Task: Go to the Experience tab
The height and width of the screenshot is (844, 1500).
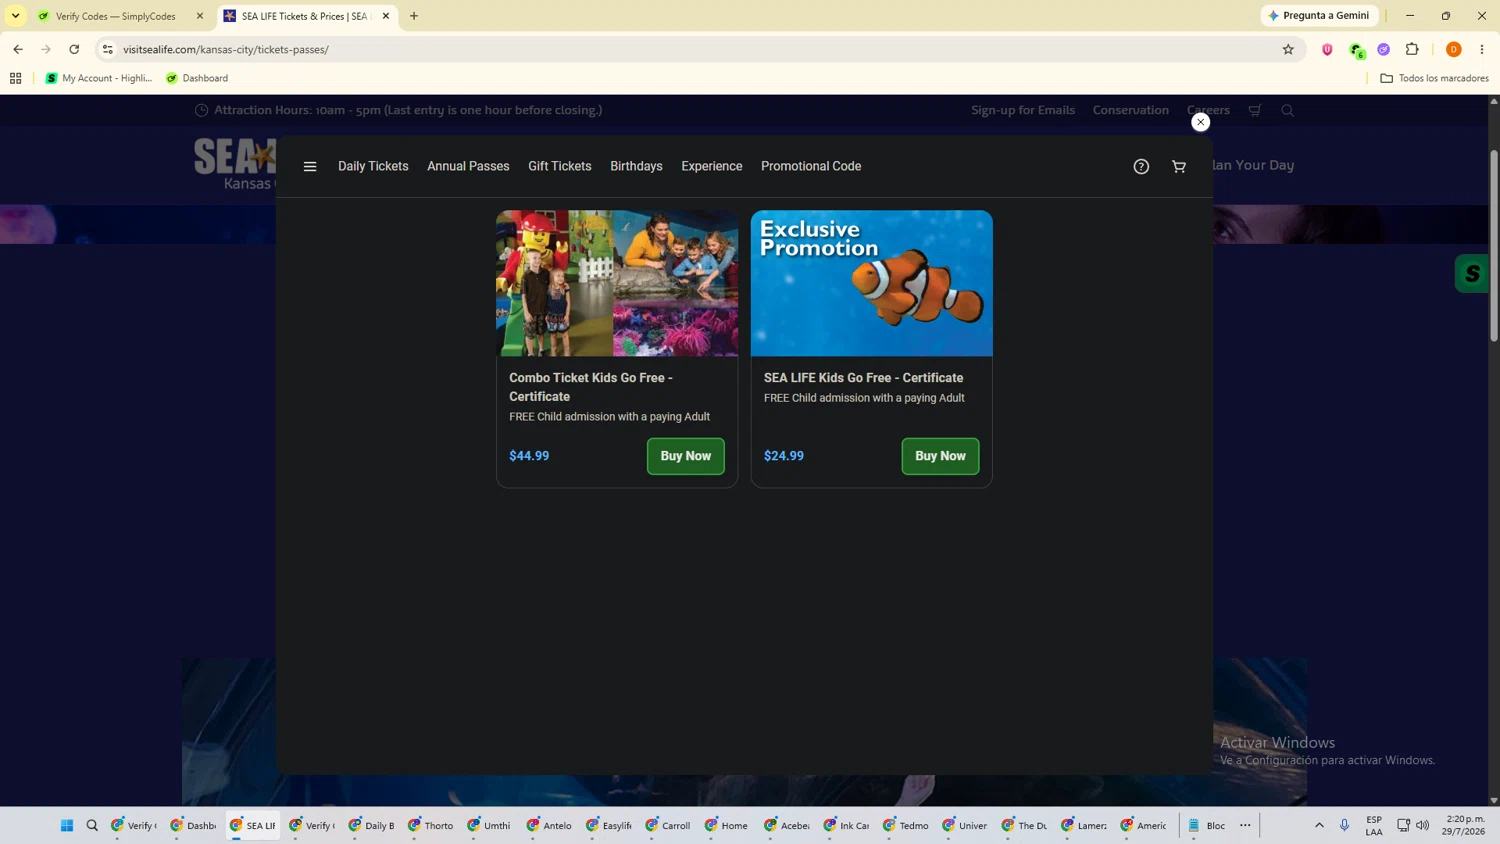Action: coord(712,166)
